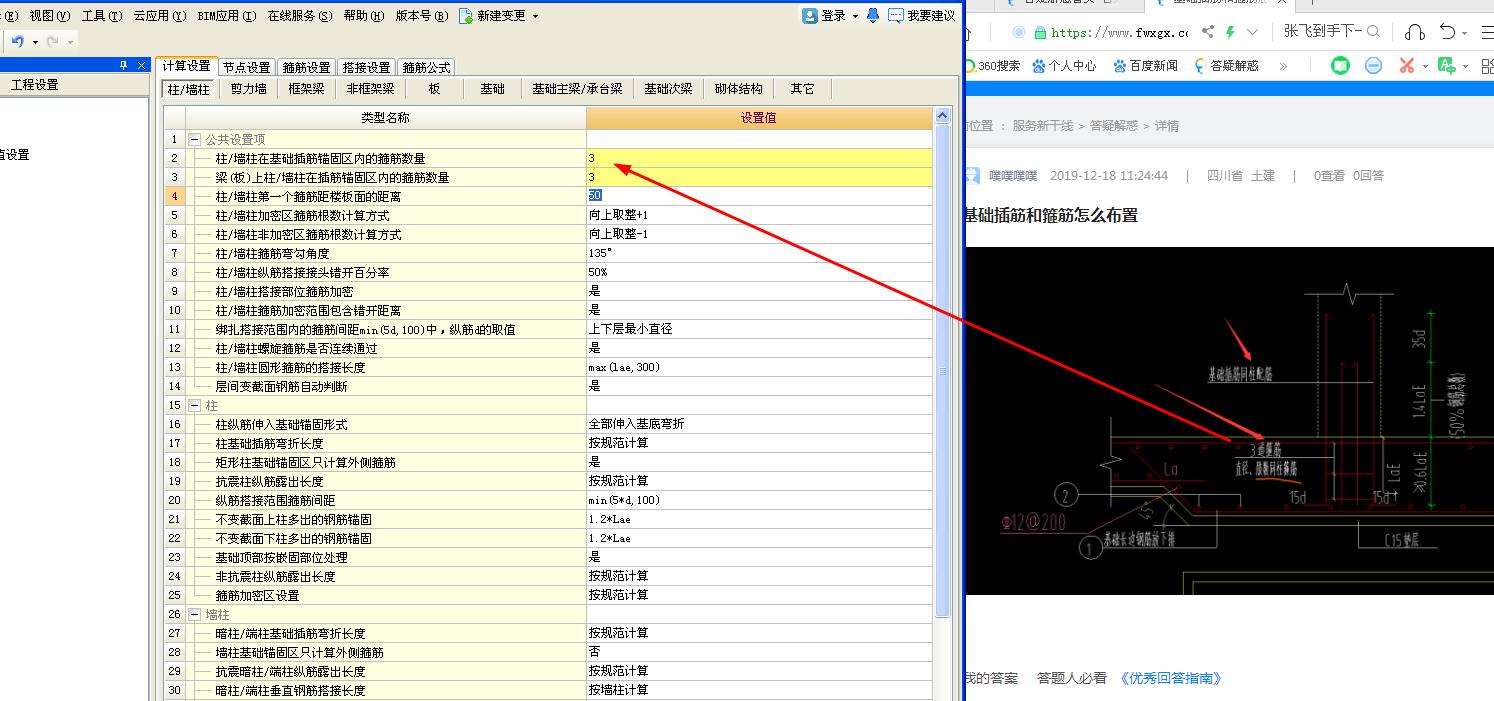This screenshot has width=1494, height=701.
Task: Select the 非框架梁 component tab
Action: pyautogui.click(x=371, y=89)
